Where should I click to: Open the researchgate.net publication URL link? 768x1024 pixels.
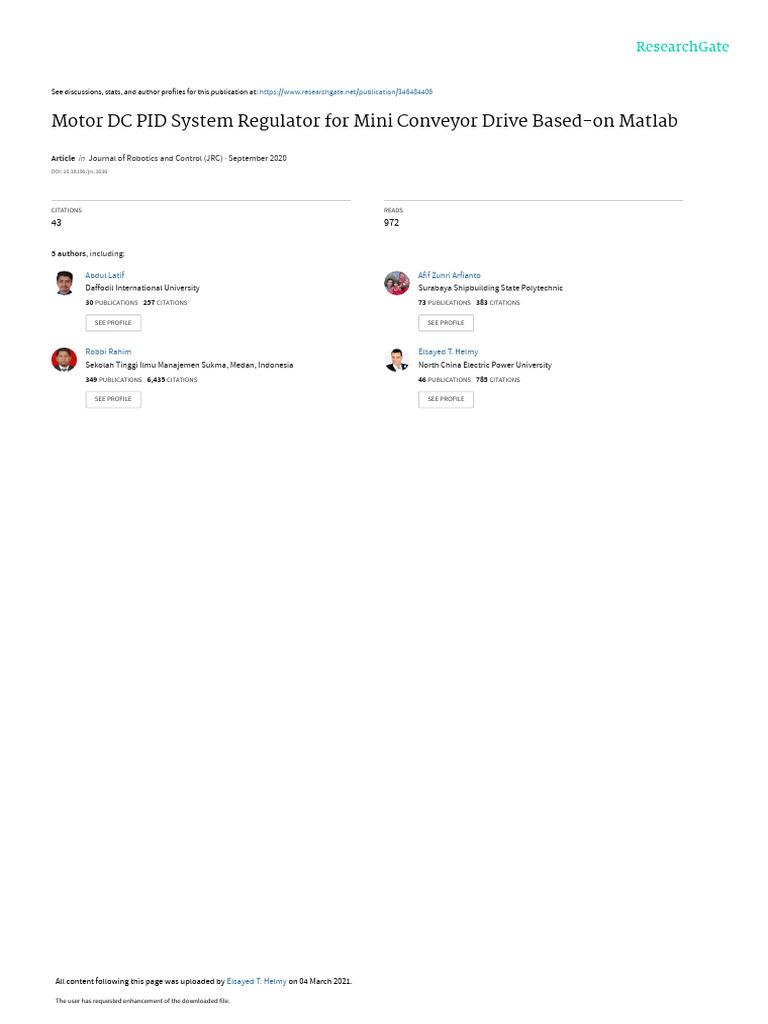tap(345, 92)
